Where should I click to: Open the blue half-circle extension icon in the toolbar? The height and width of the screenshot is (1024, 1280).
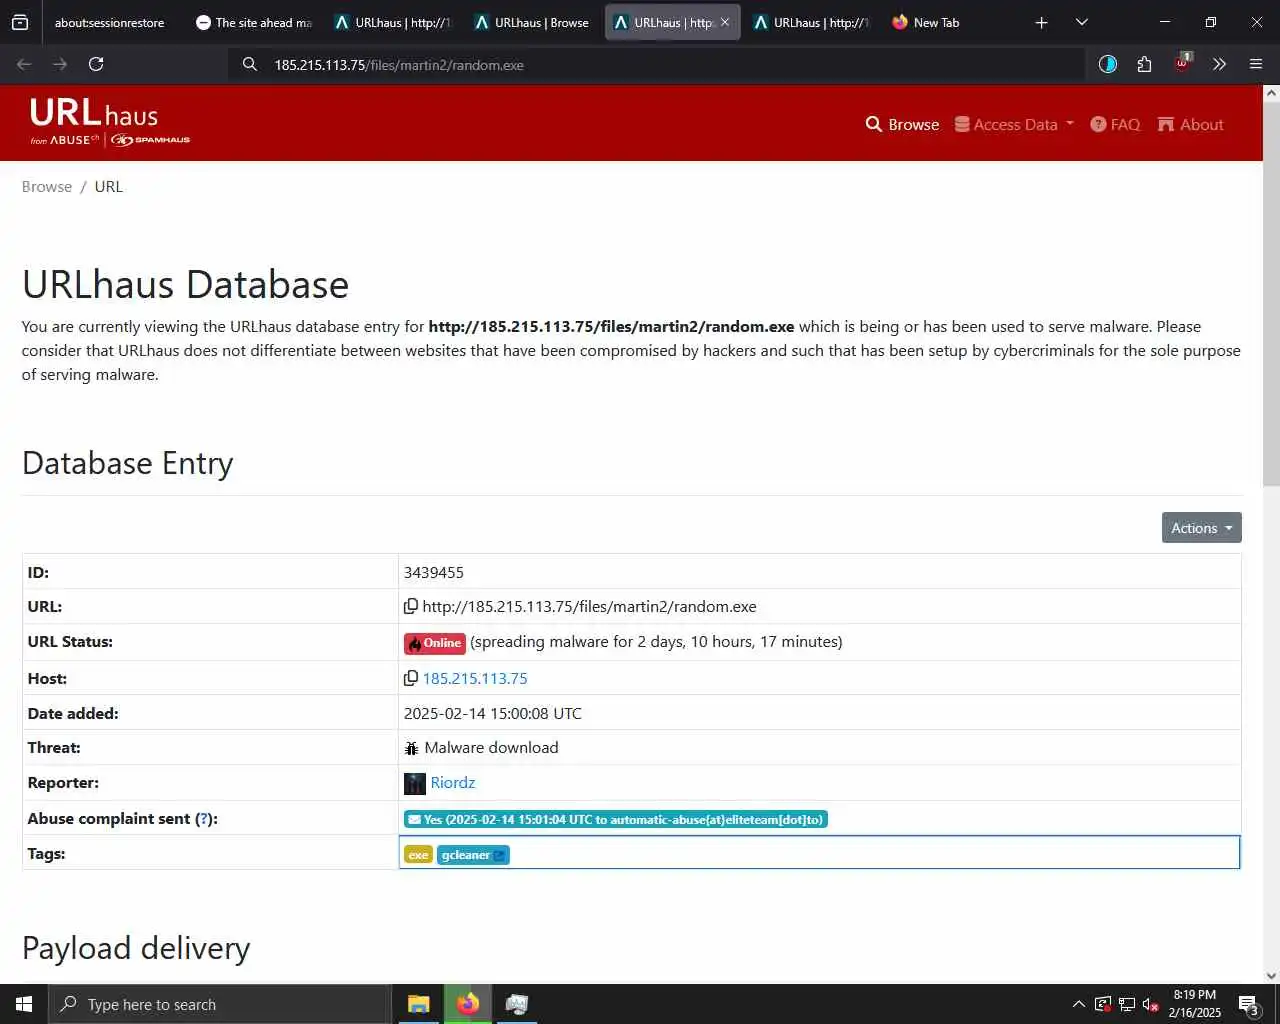(1108, 64)
